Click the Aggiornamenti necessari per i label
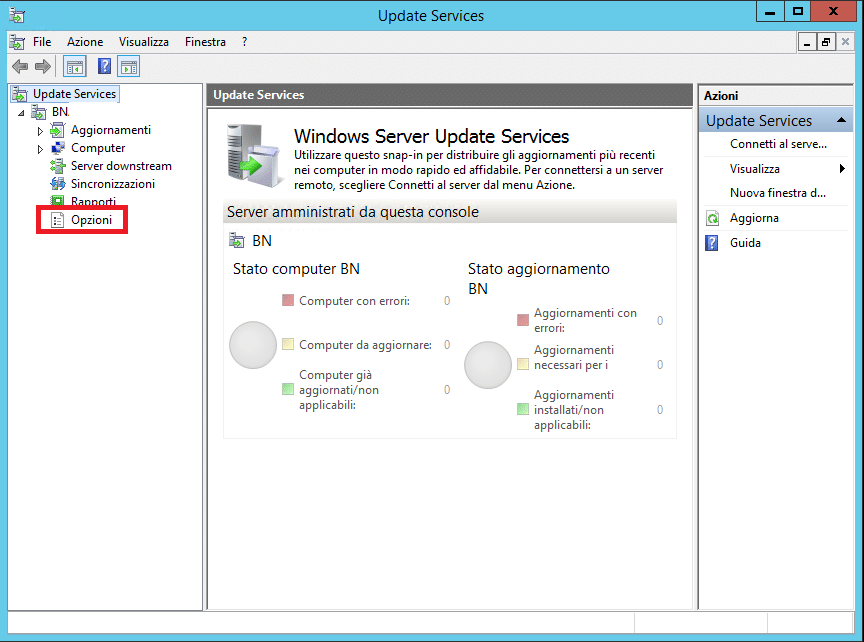Viewport: 864px width, 642px height. pyautogui.click(x=574, y=358)
